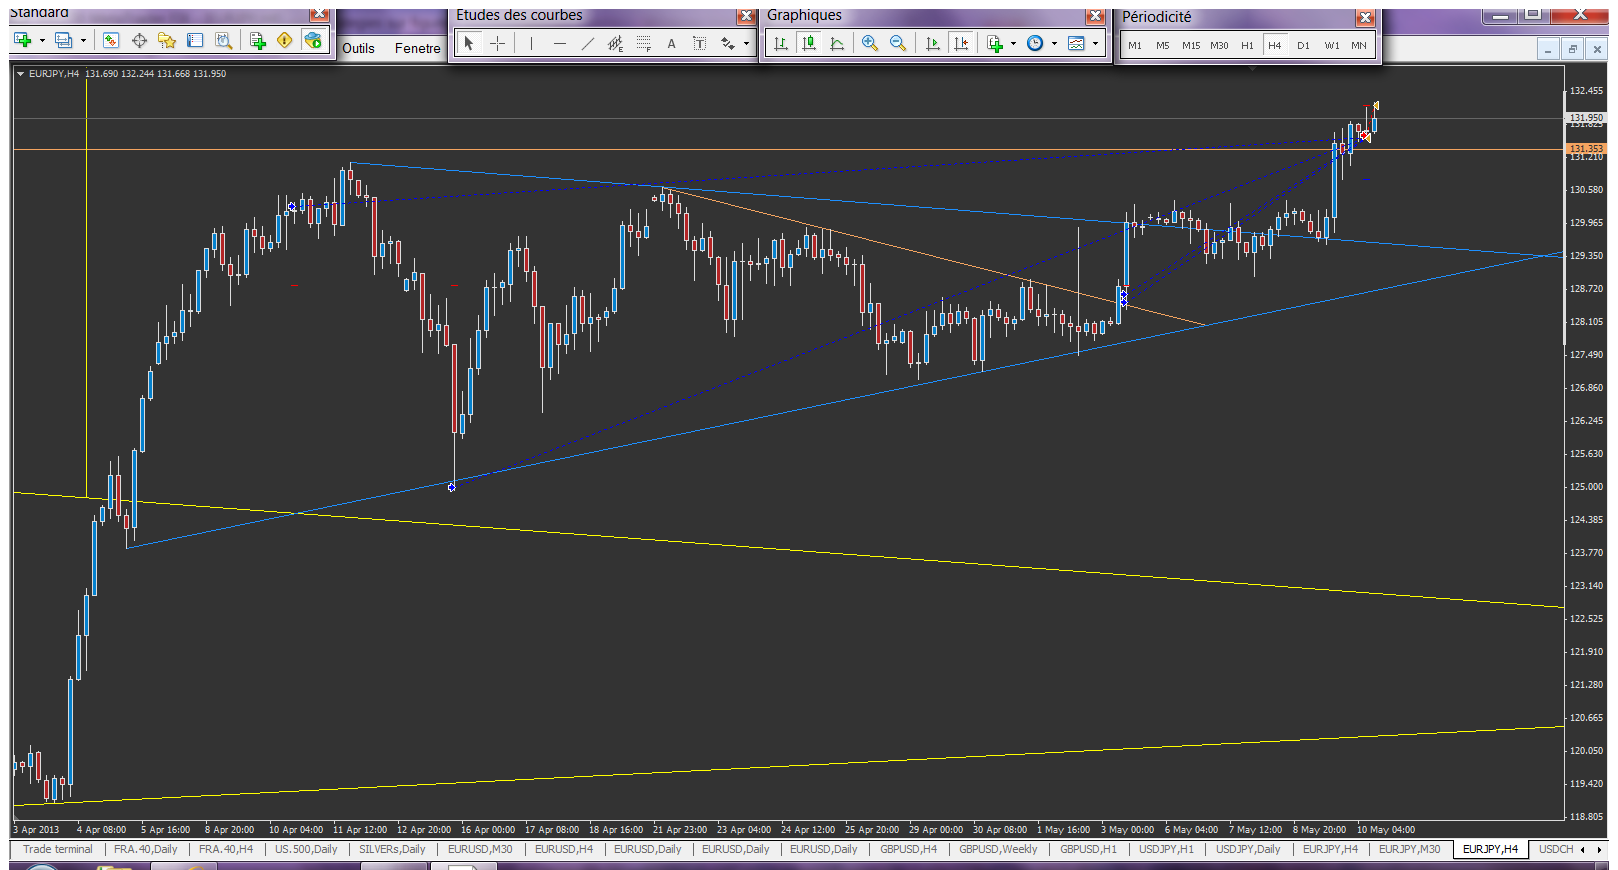This screenshot has width=1618, height=870.
Task: Switch chart to Bar Chart mode
Action: click(781, 43)
